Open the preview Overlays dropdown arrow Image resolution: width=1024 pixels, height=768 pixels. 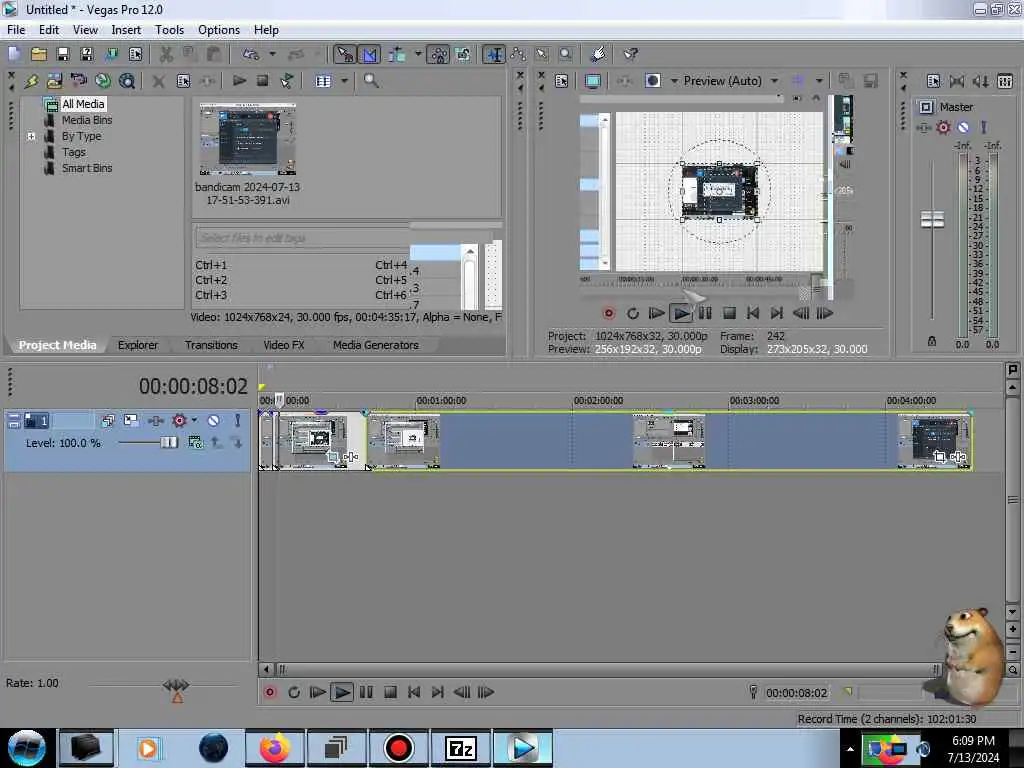tap(819, 81)
